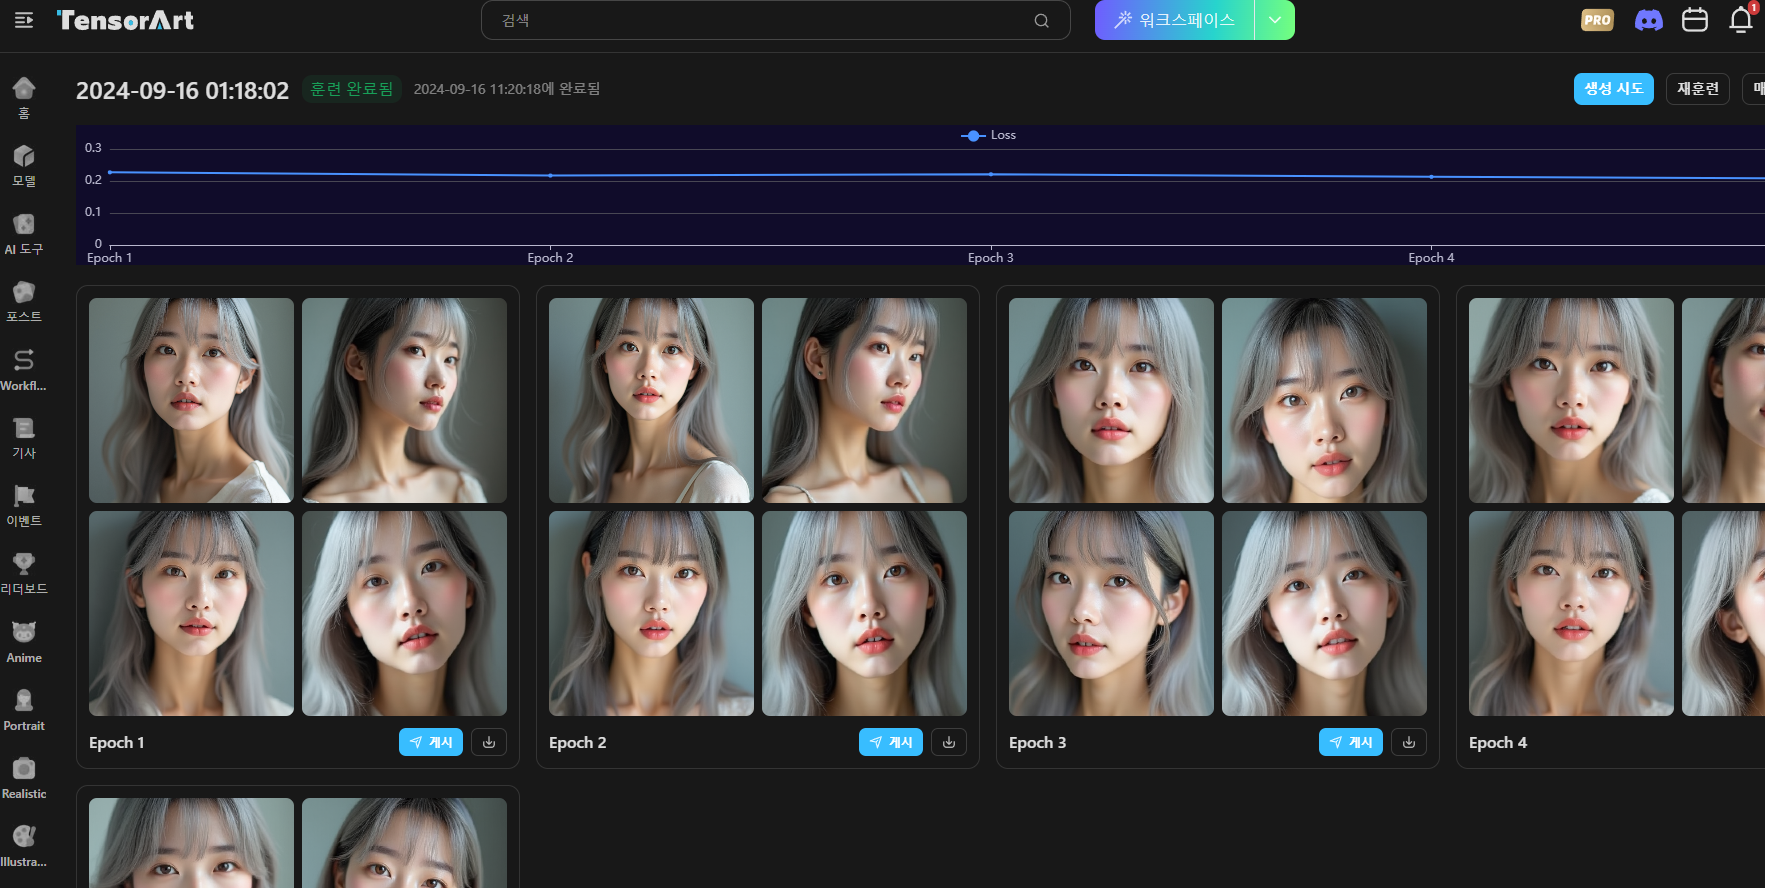The image size is (1765, 888).
Task: Collapse the sidebar with the hamburger menu icon
Action: pyautogui.click(x=24, y=20)
